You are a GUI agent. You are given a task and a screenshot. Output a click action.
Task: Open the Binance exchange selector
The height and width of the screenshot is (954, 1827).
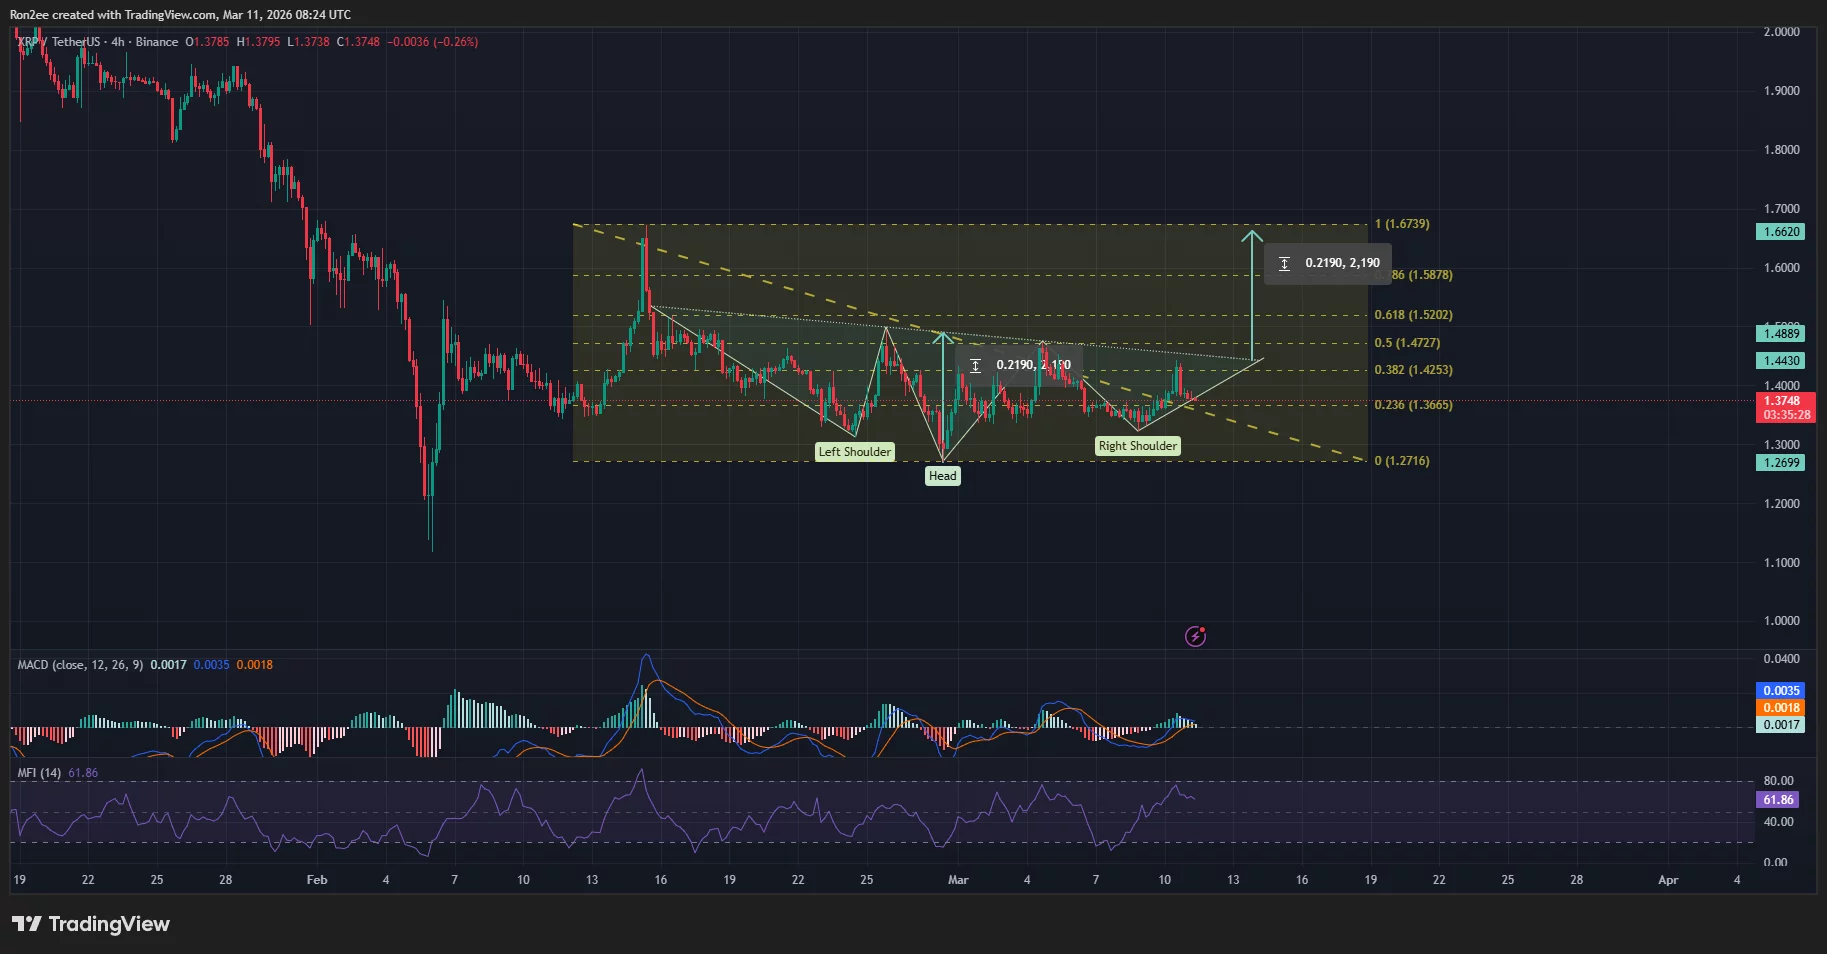point(157,42)
